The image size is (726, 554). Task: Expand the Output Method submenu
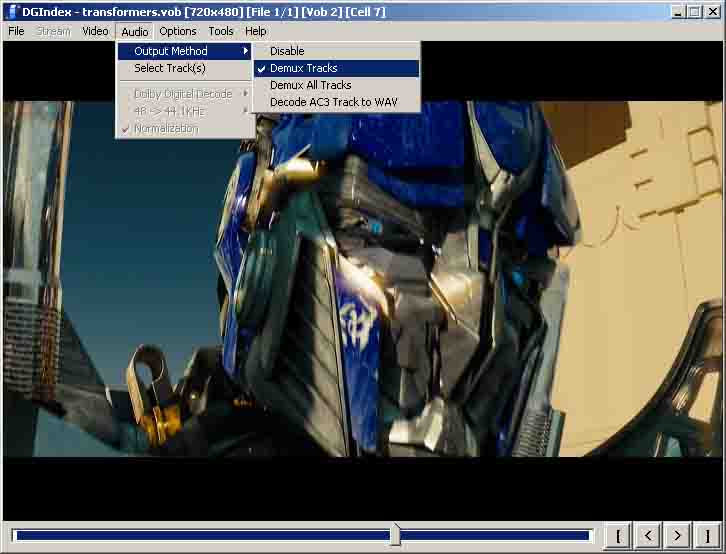coord(185,51)
